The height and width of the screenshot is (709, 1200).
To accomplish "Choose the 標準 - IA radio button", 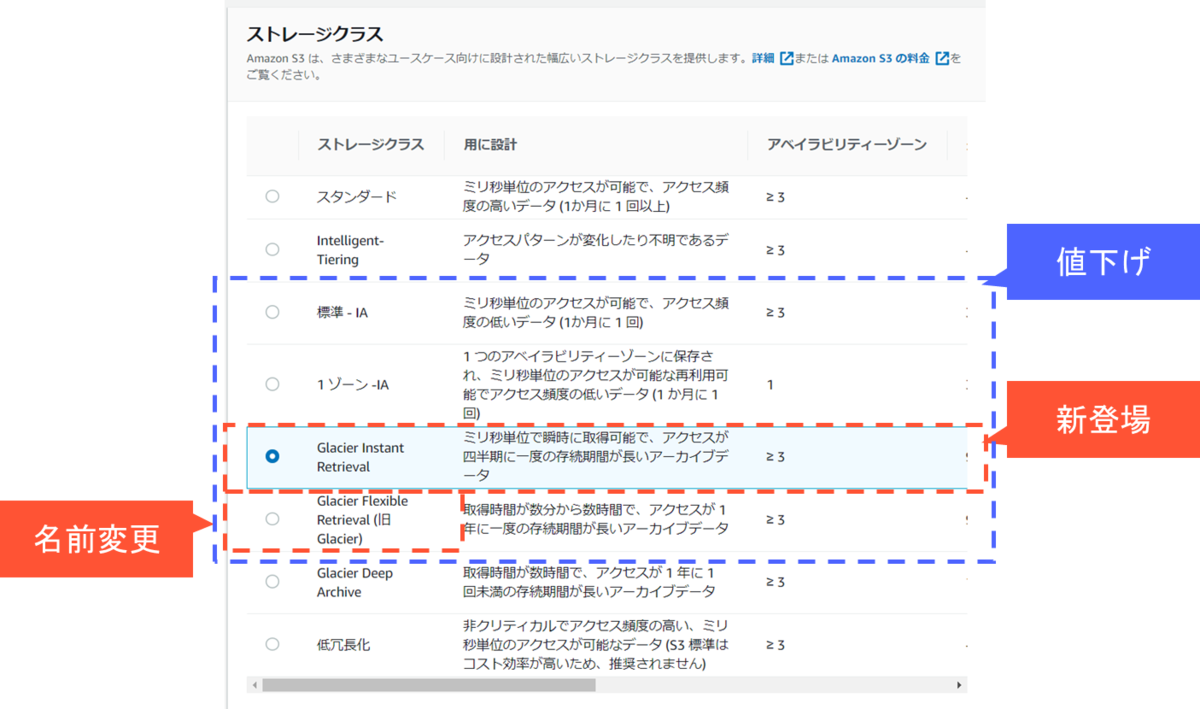I will point(272,312).
